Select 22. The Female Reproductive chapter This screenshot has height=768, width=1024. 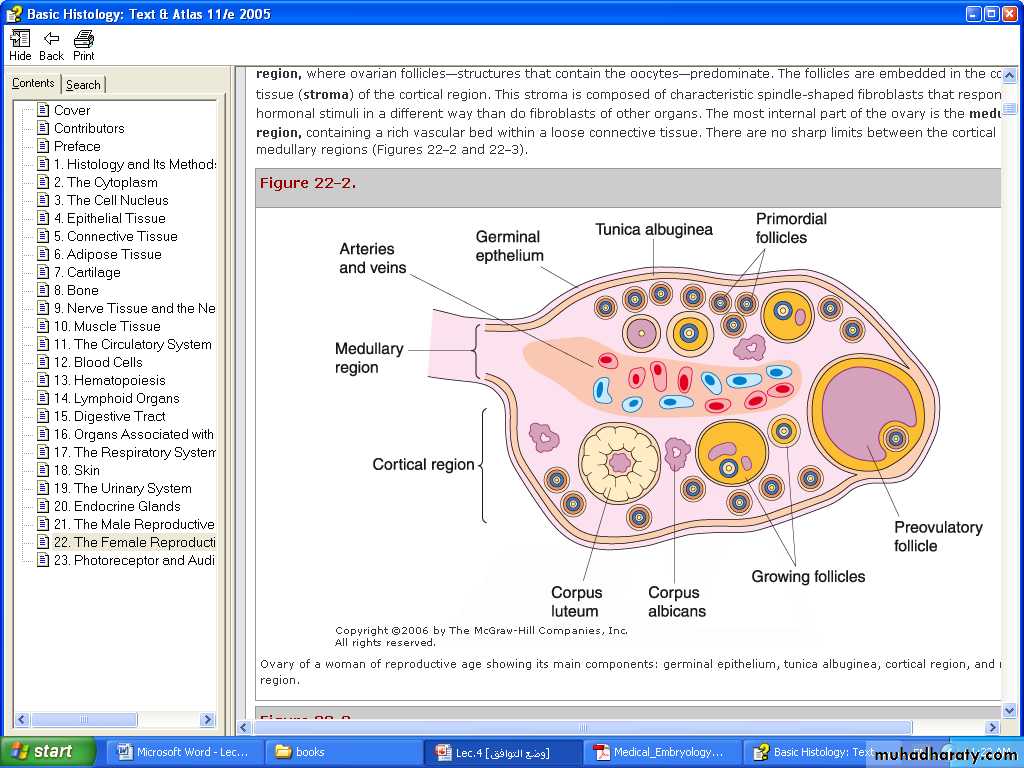[134, 542]
